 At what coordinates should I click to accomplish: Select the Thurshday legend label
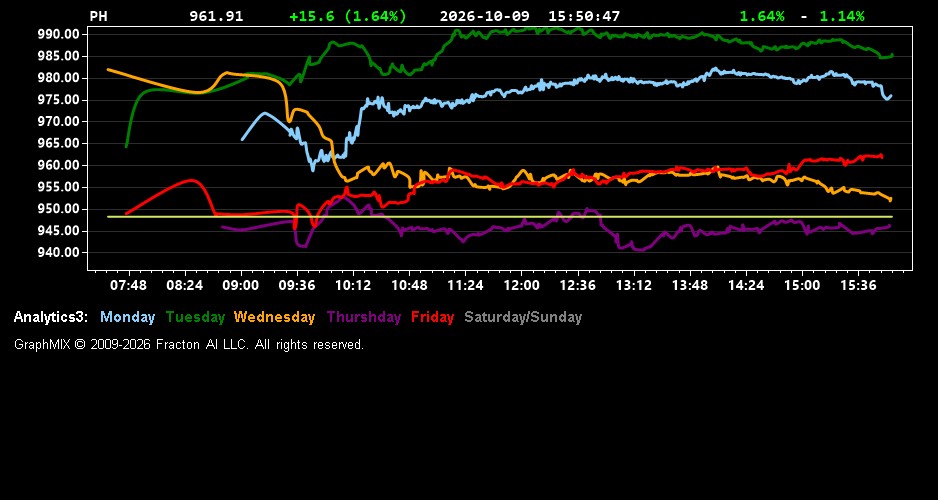pos(364,318)
